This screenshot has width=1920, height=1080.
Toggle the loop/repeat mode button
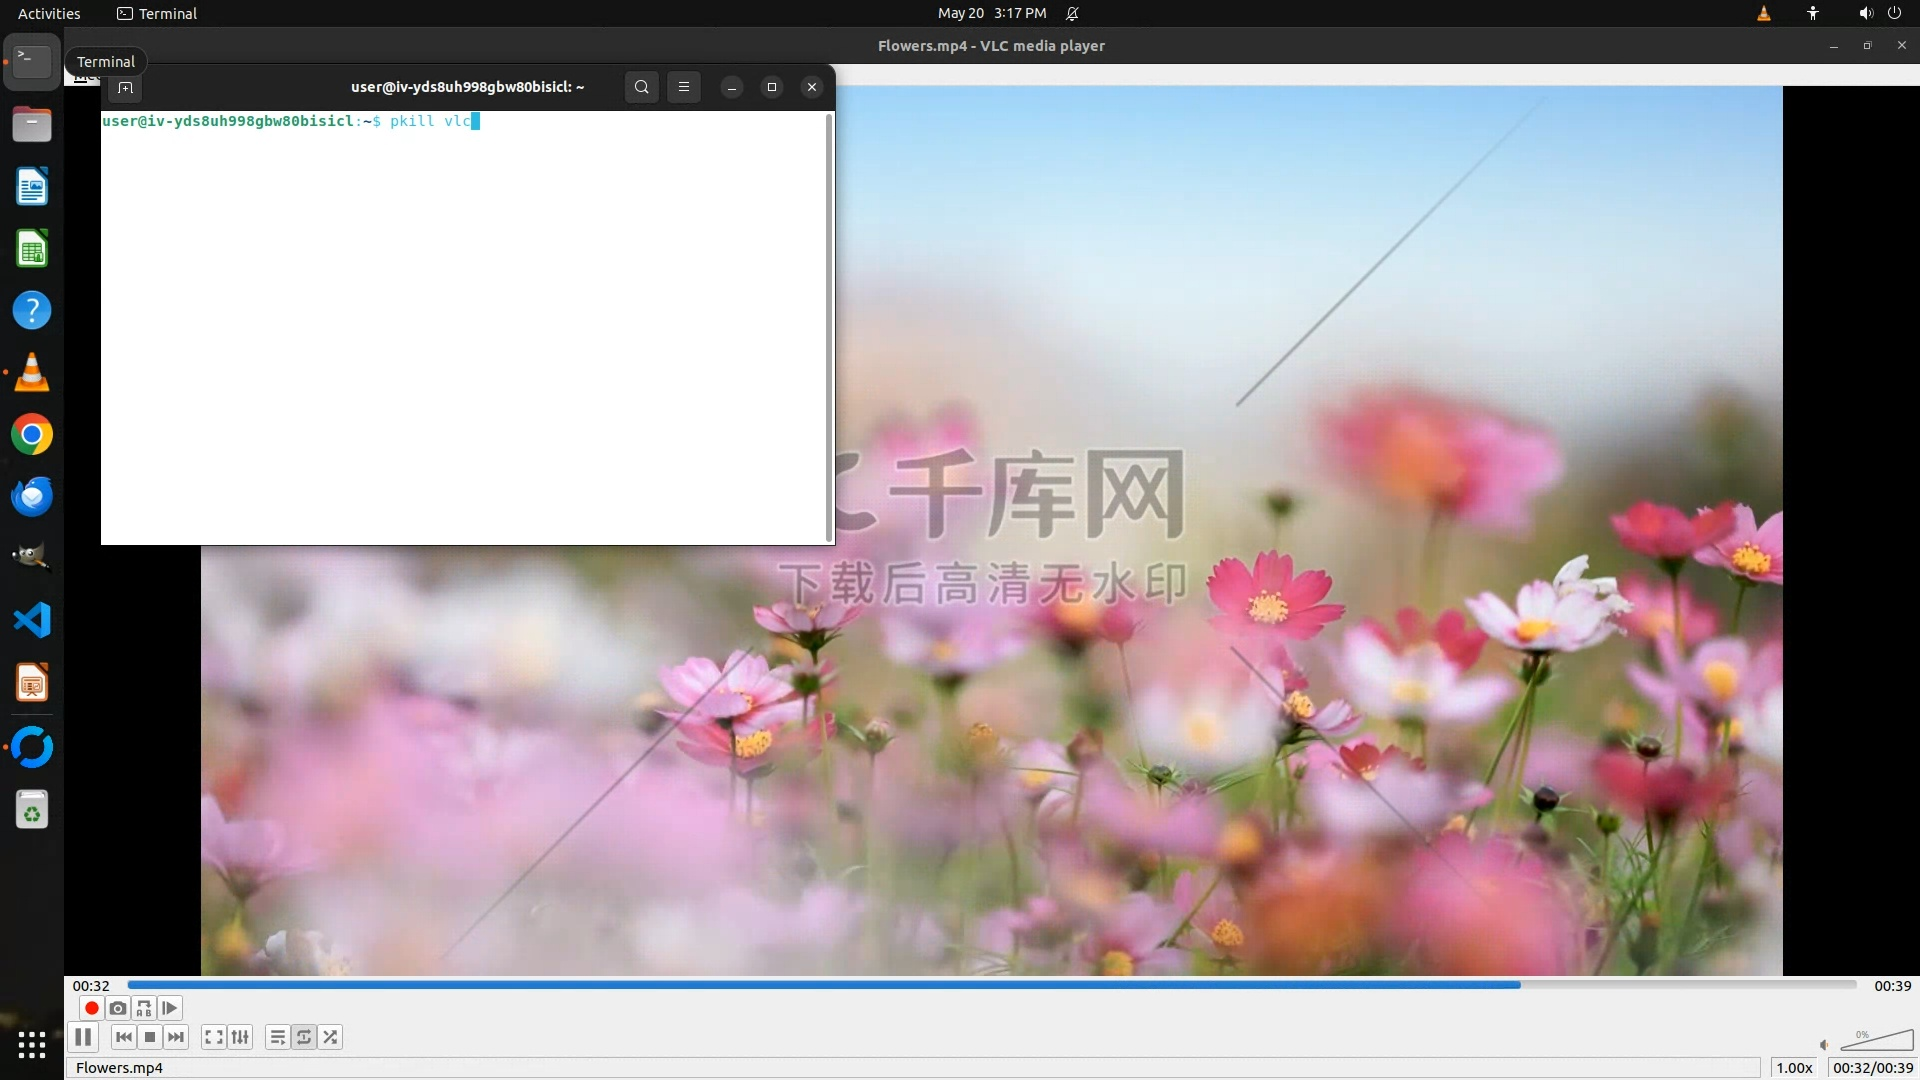click(x=304, y=1037)
